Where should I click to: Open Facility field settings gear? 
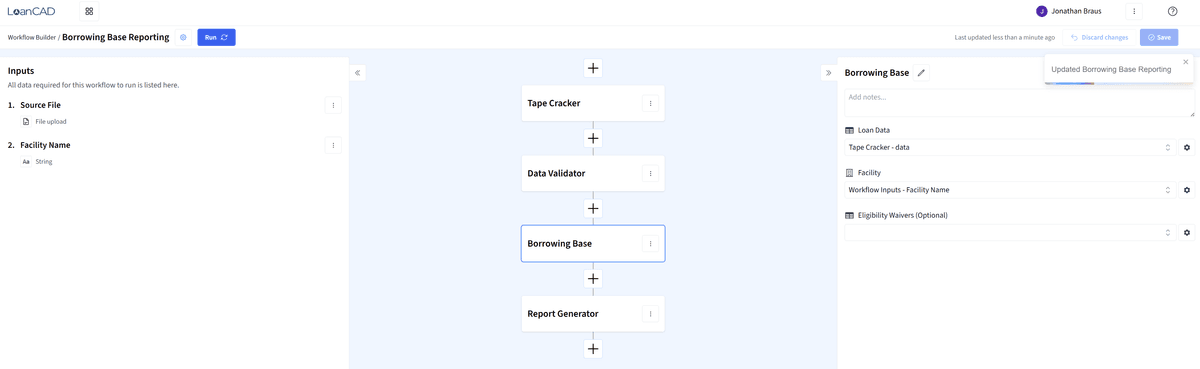click(1187, 190)
